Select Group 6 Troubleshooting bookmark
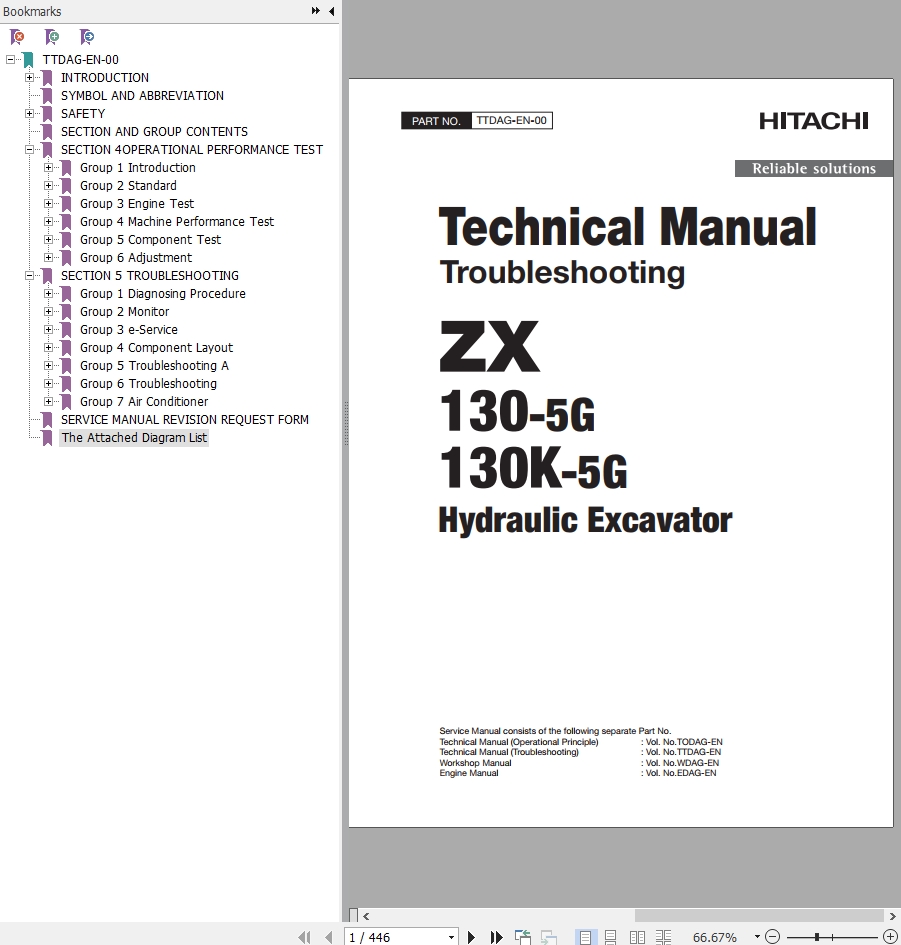Screen dimensions: 901x945 (x=148, y=383)
